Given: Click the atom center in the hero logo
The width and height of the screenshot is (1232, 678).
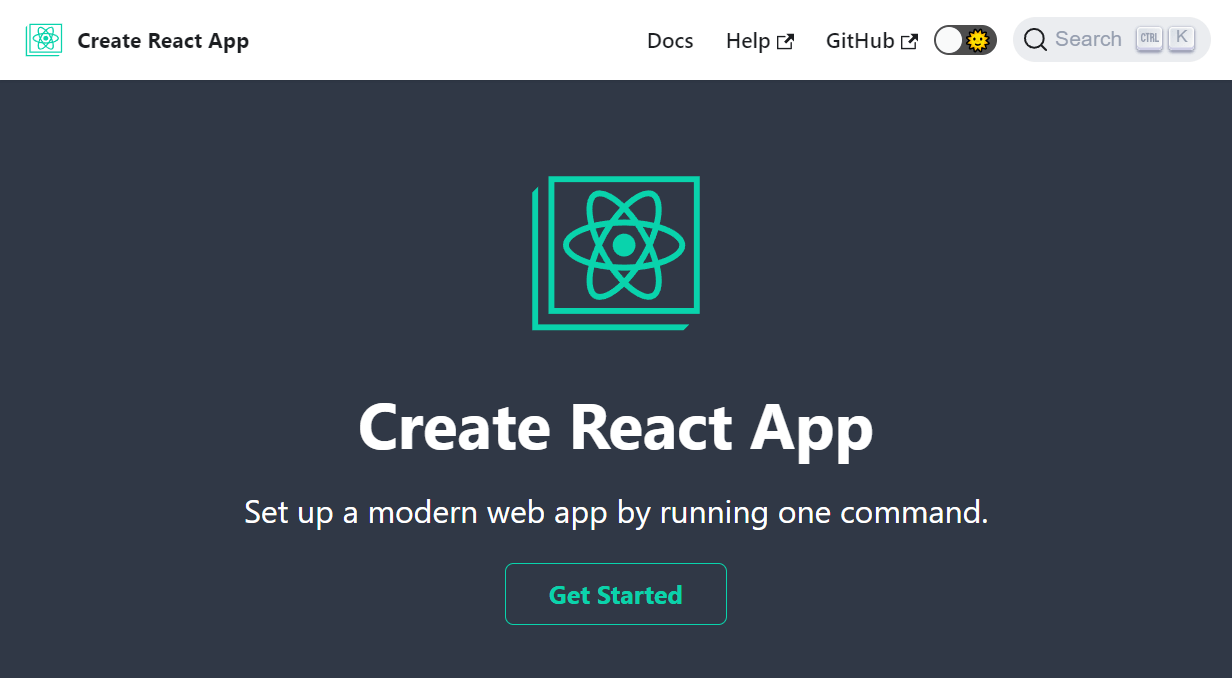Looking at the screenshot, I should tap(624, 245).
